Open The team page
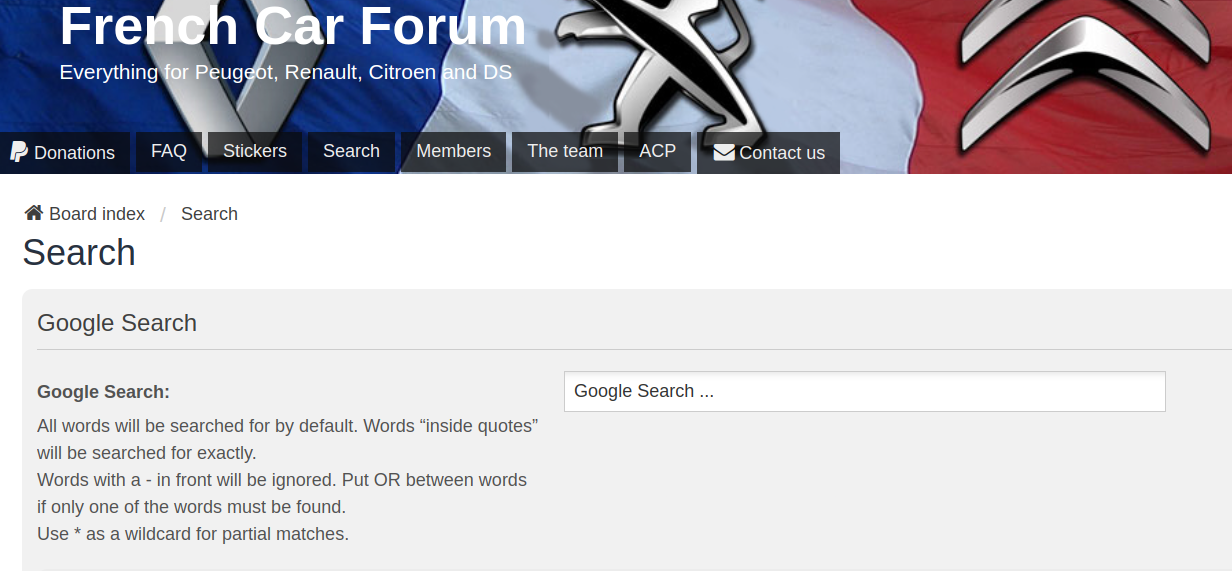This screenshot has width=1232, height=571. pyautogui.click(x=565, y=152)
